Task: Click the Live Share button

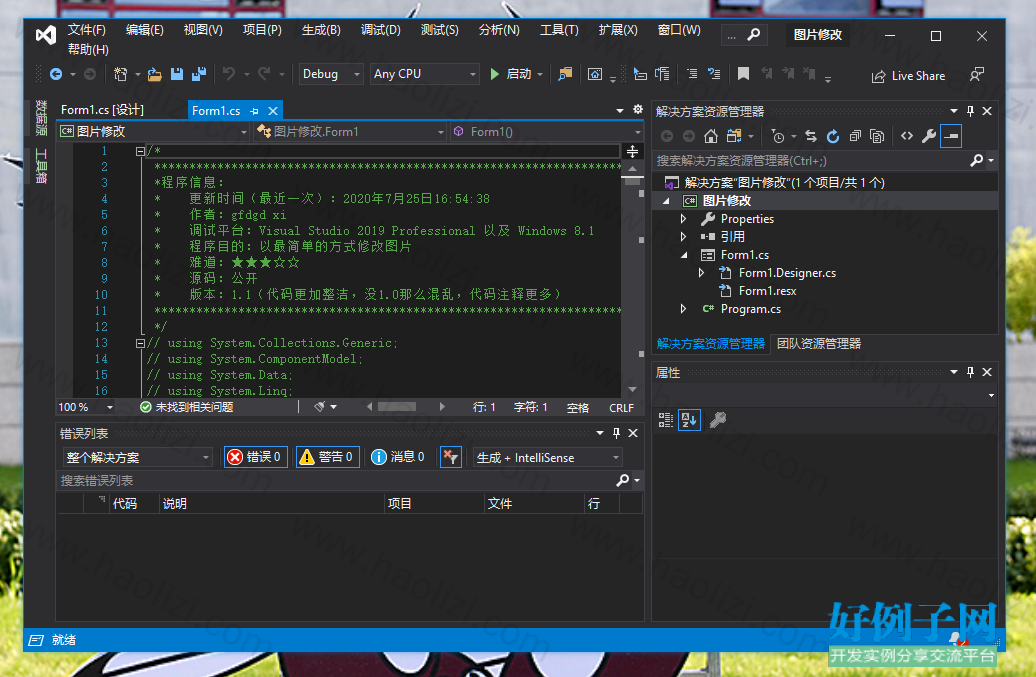Action: coord(908,76)
